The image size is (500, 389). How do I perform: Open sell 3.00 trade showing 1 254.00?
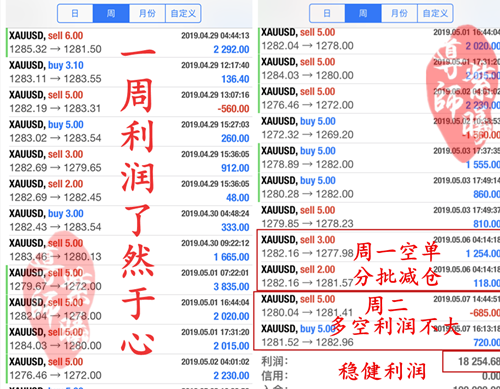click(379, 247)
